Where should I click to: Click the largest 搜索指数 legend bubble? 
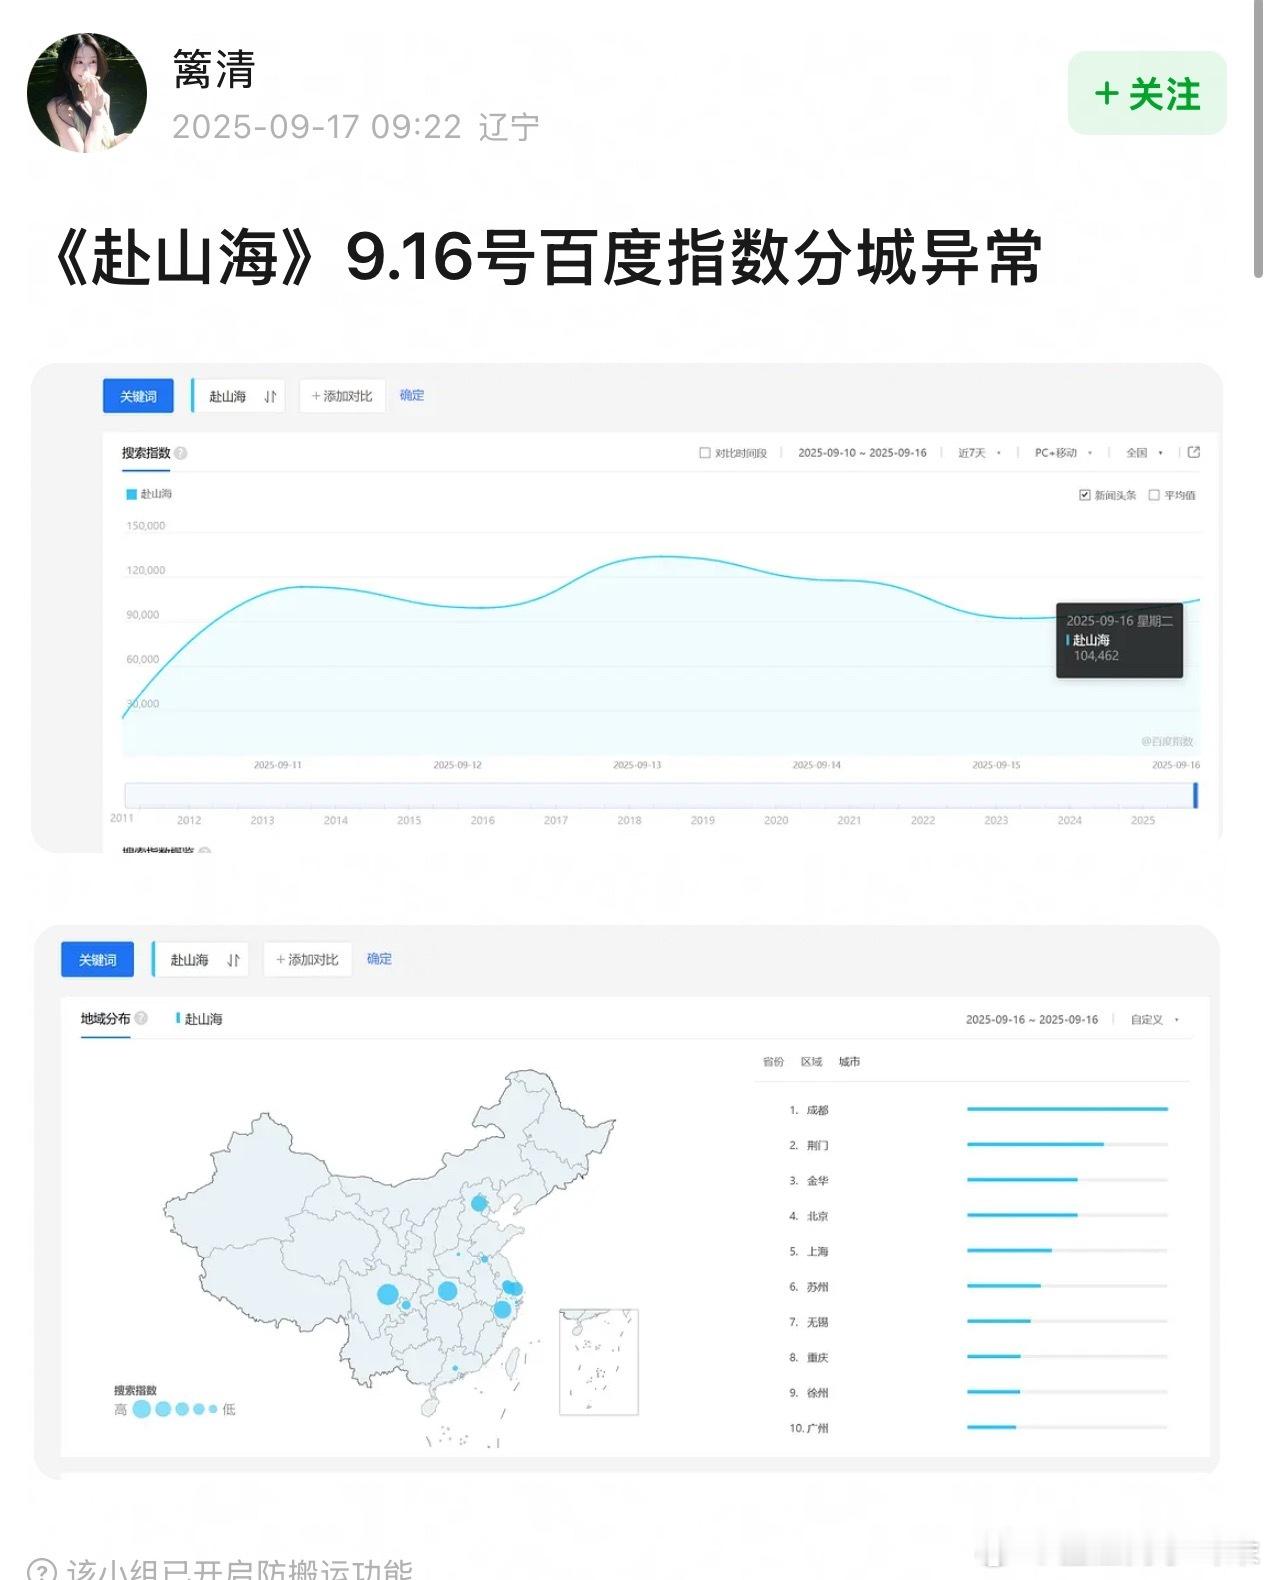pyautogui.click(x=141, y=1409)
